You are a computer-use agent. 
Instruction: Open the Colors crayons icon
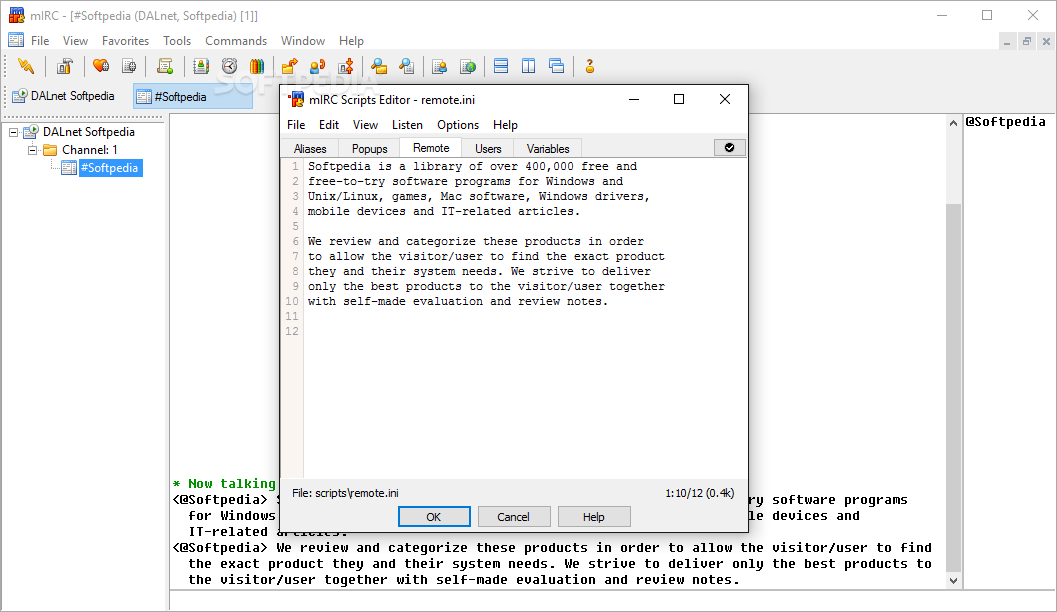pos(257,66)
